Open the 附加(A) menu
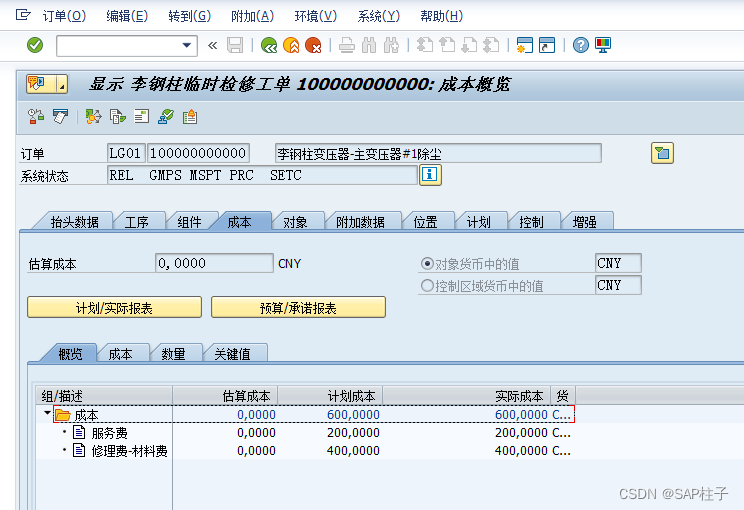 pyautogui.click(x=252, y=17)
